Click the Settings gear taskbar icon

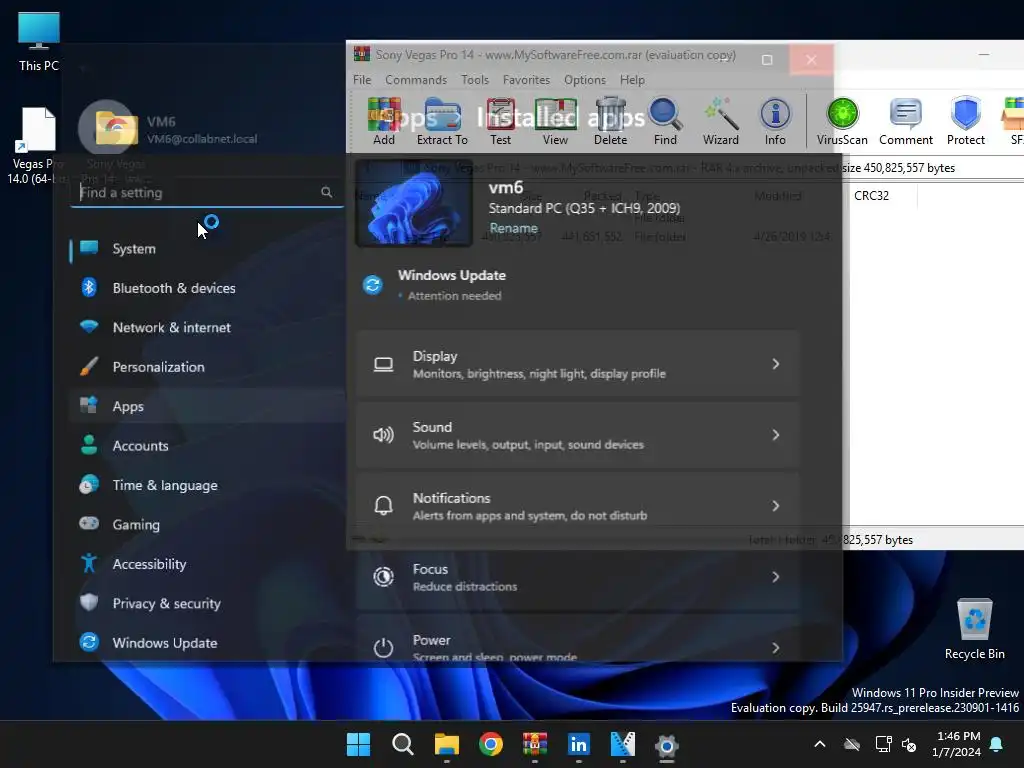pyautogui.click(x=667, y=744)
